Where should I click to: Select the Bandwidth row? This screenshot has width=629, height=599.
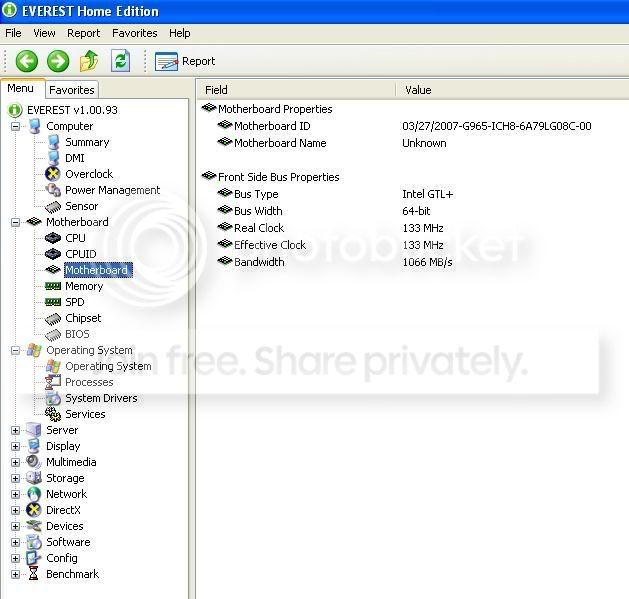coord(335,262)
